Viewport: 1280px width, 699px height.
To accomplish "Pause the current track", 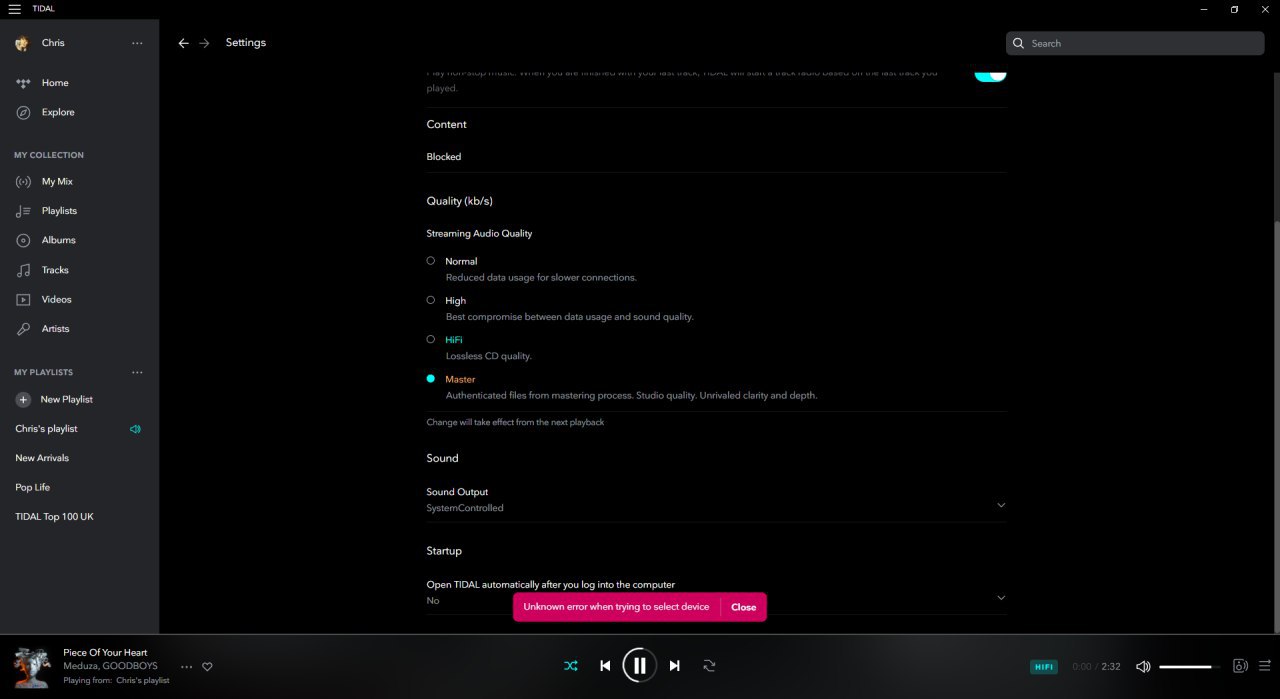I will [639, 665].
